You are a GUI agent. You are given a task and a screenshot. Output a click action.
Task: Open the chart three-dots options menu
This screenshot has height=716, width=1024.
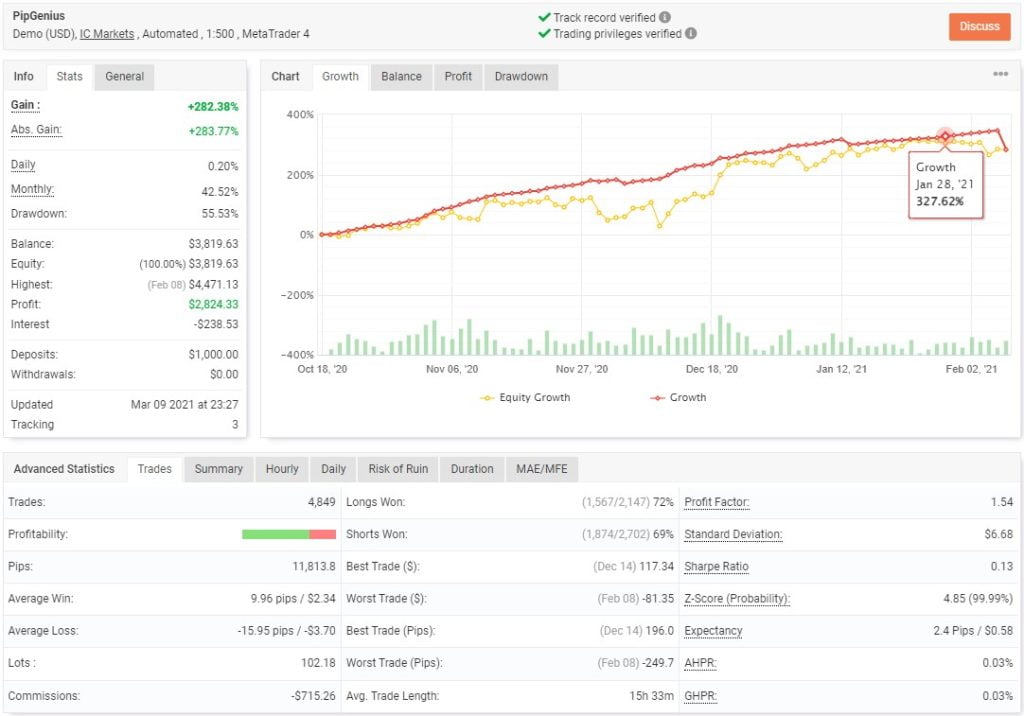click(1000, 75)
